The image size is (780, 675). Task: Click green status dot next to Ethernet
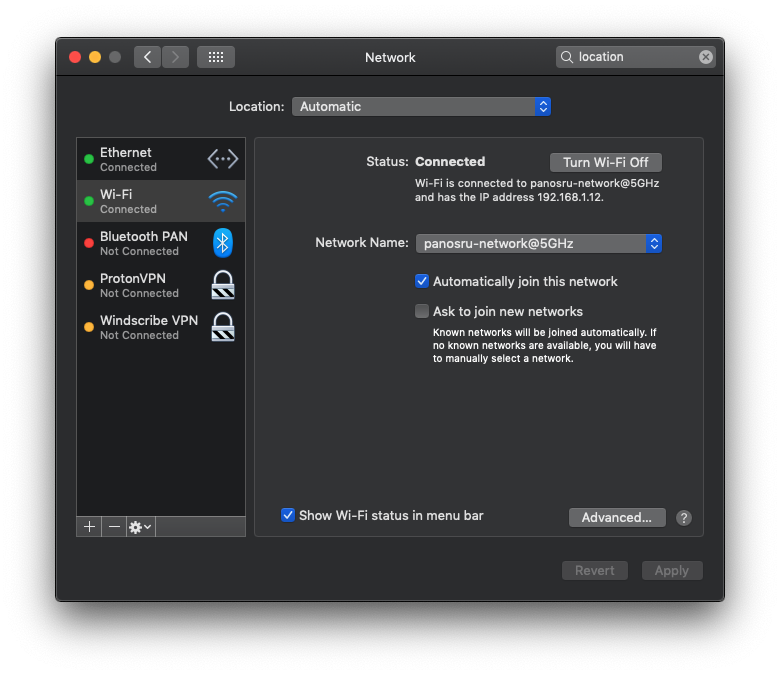pyautogui.click(x=89, y=159)
